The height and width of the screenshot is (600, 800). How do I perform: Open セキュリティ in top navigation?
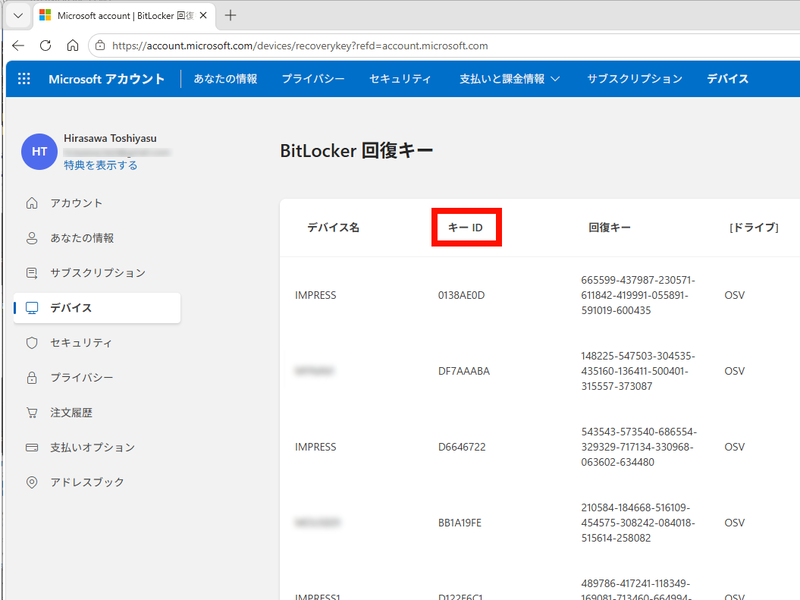pos(401,79)
